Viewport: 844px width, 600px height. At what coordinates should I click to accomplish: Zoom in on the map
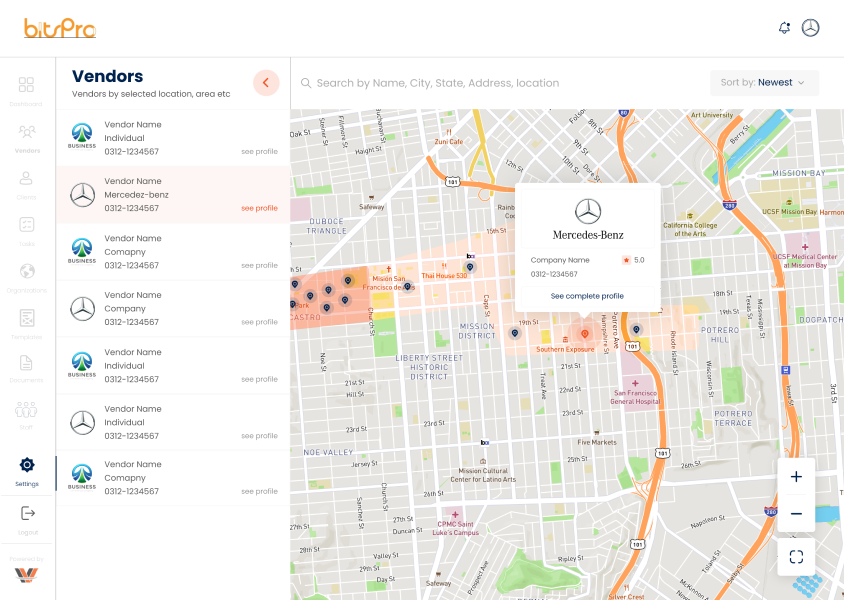coord(796,477)
